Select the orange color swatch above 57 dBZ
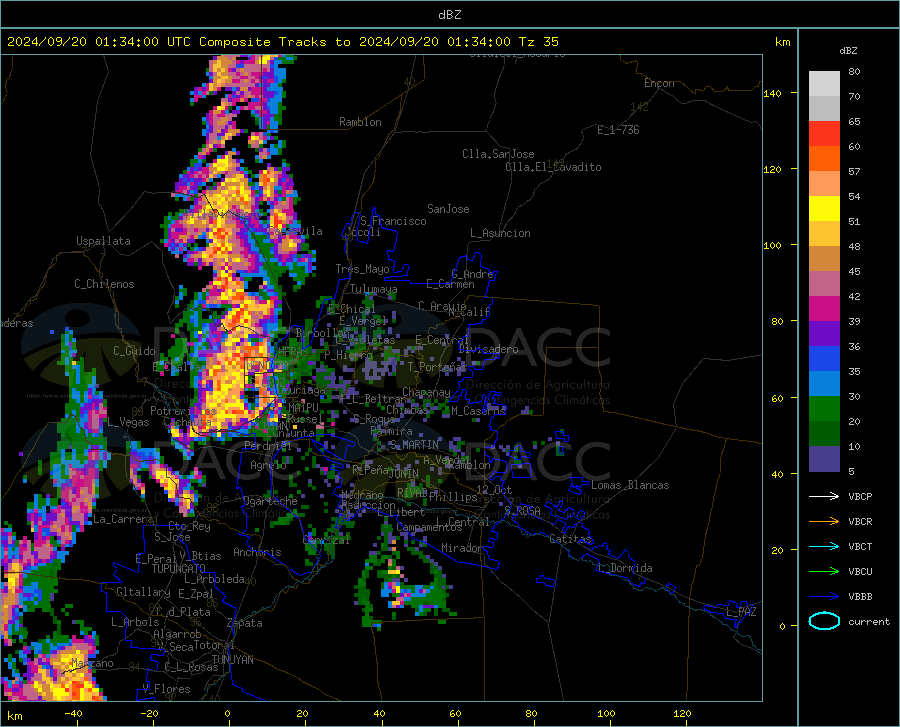The image size is (900, 727). (824, 158)
